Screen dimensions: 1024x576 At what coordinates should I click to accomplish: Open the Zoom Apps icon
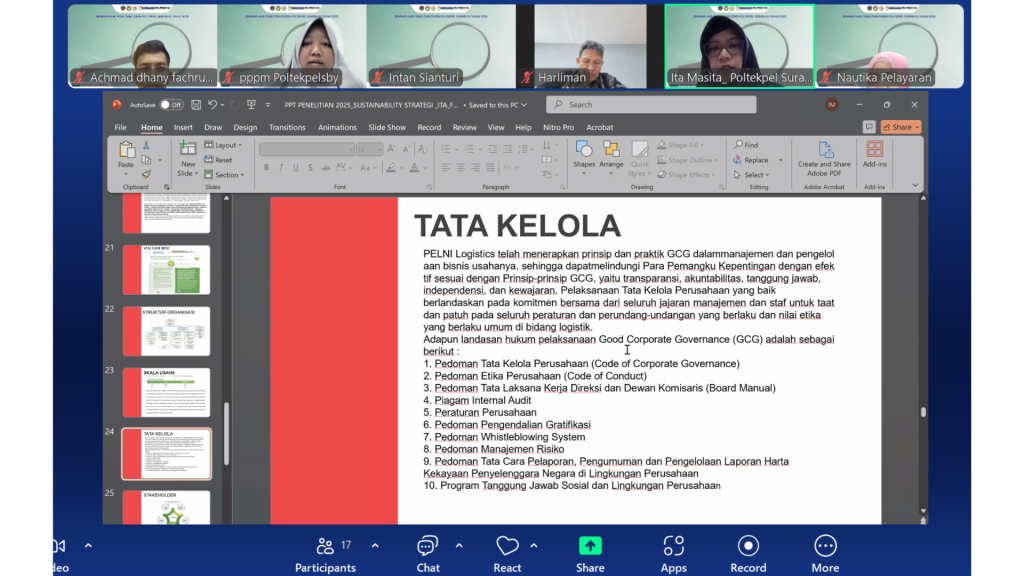point(673,546)
